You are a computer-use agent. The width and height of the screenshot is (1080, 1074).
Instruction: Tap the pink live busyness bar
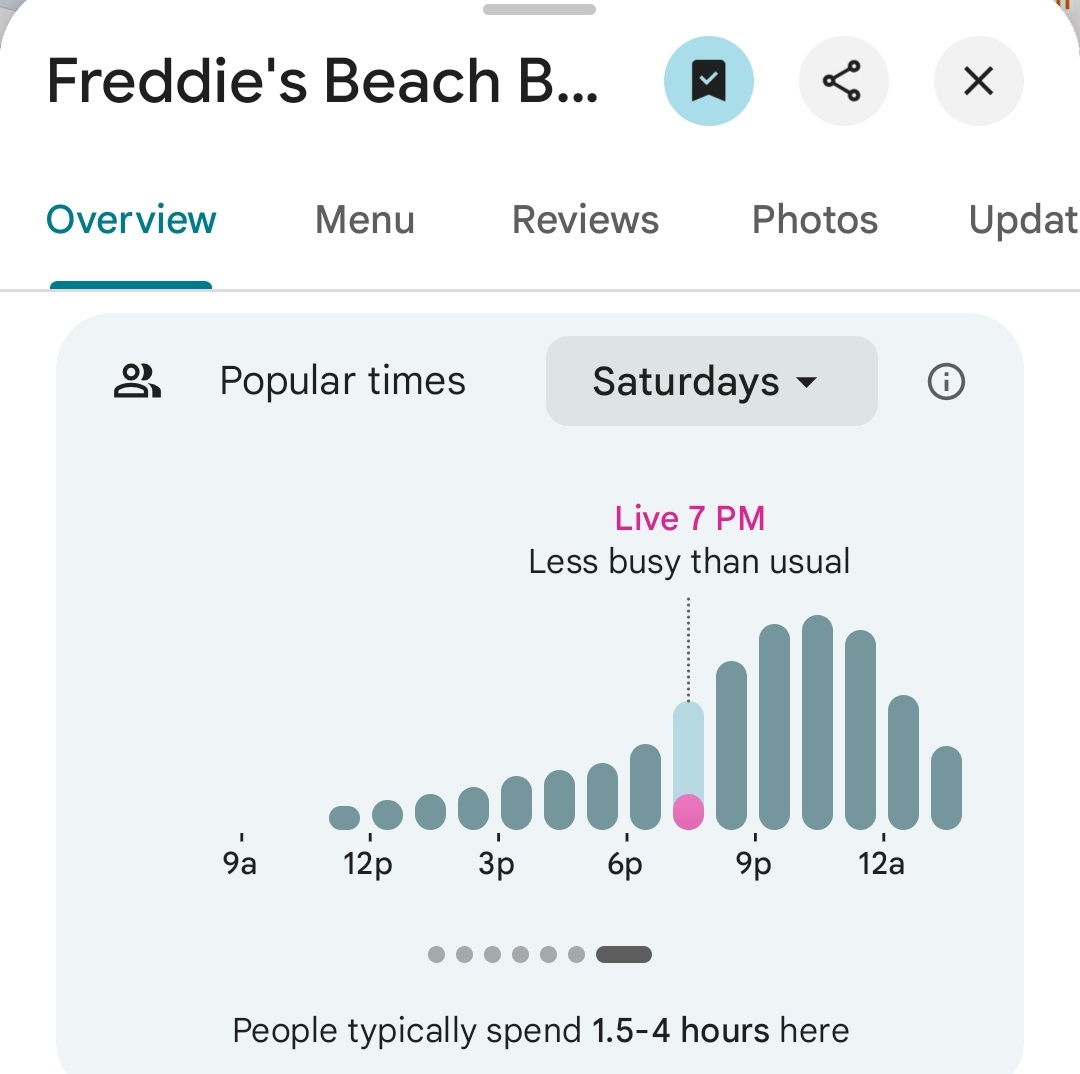pos(688,811)
